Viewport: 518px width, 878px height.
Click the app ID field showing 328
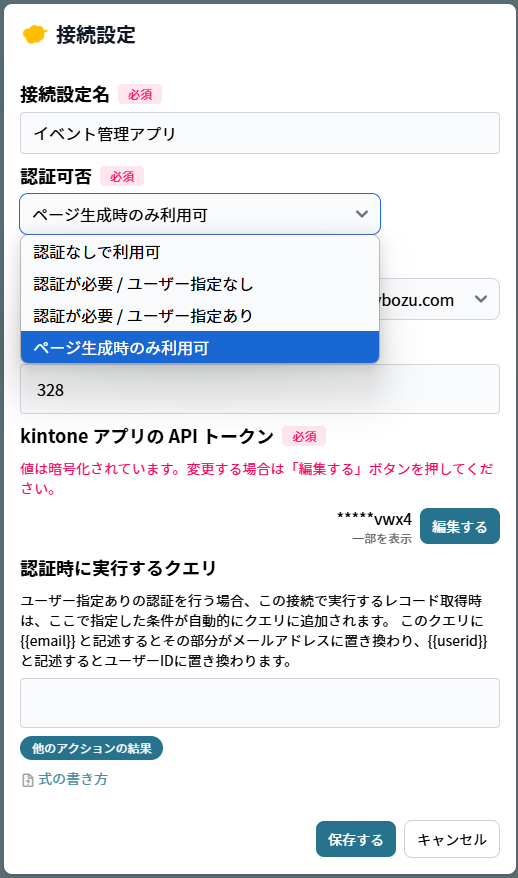point(260,389)
